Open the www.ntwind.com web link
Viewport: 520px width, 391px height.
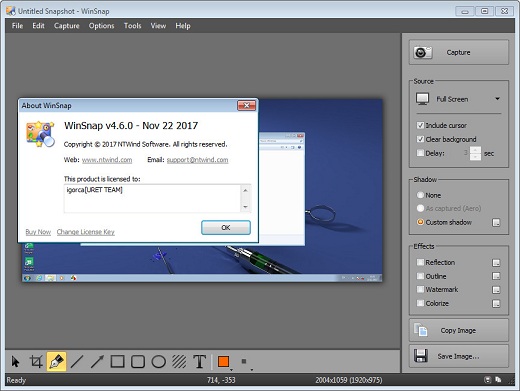point(107,160)
